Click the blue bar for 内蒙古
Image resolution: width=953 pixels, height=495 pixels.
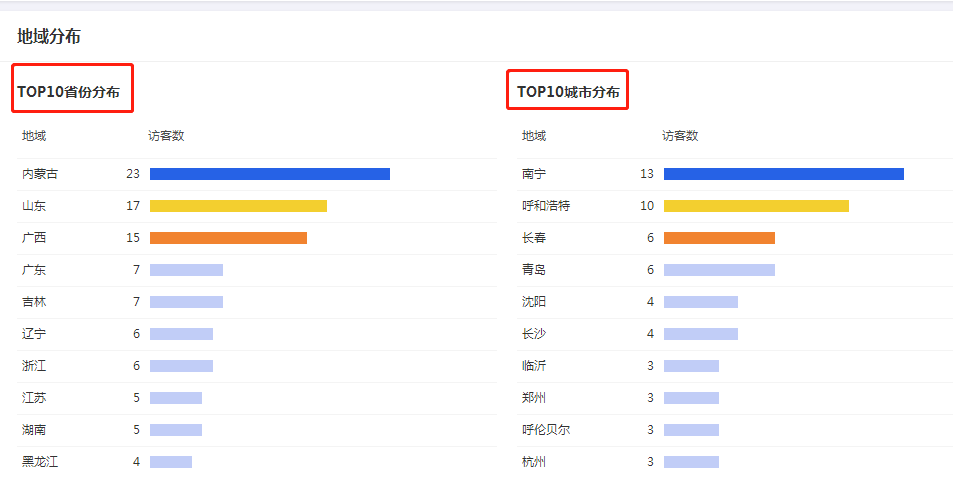269,174
